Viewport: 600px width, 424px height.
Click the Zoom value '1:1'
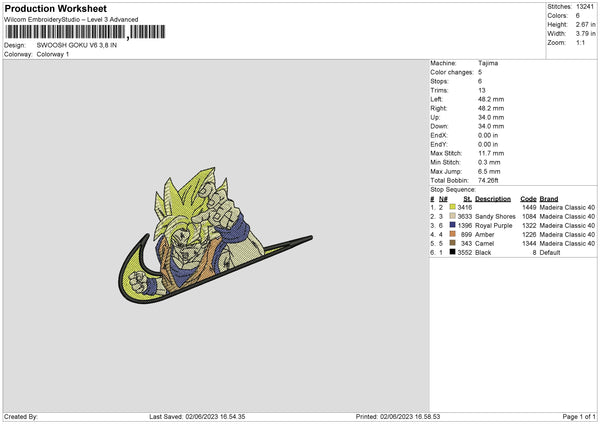pos(580,42)
